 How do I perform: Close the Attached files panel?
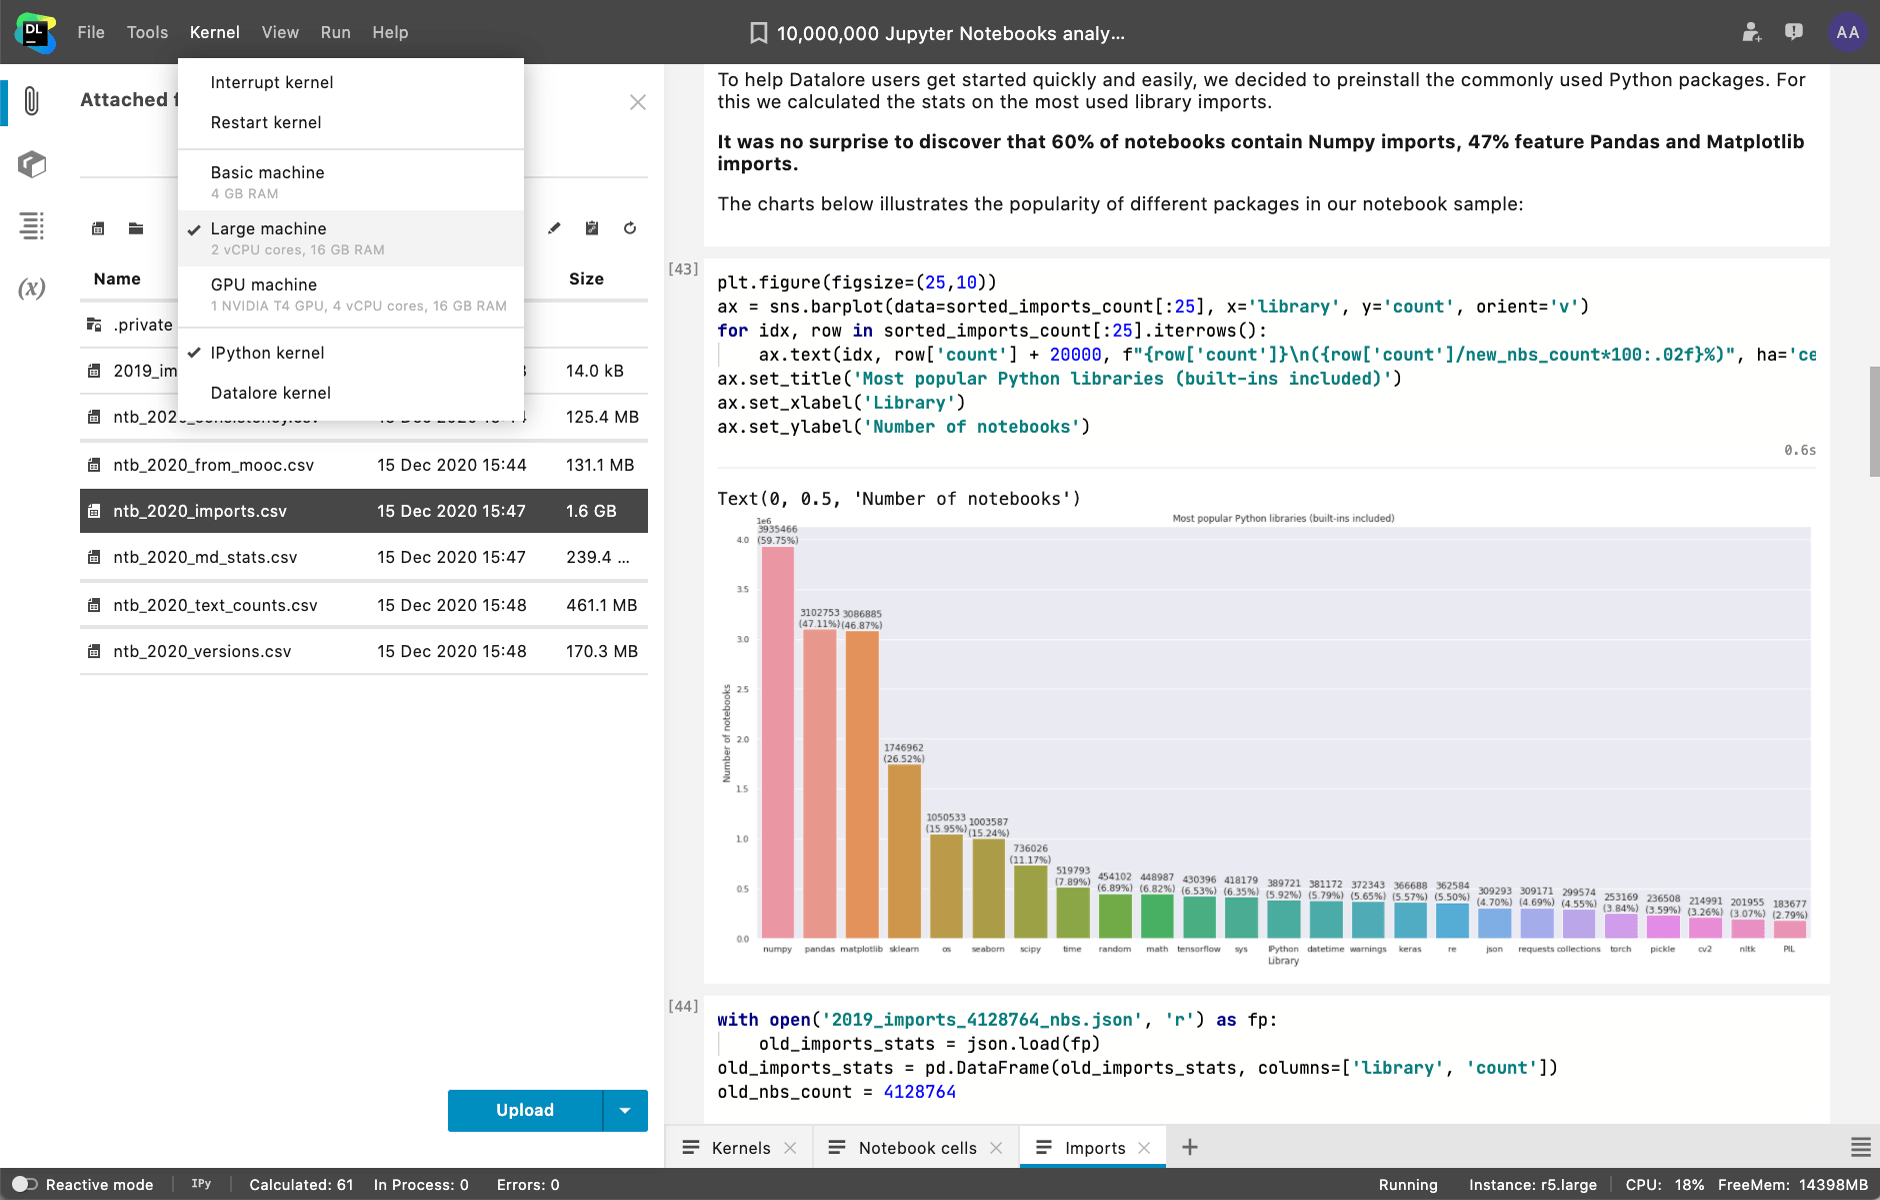tap(638, 102)
